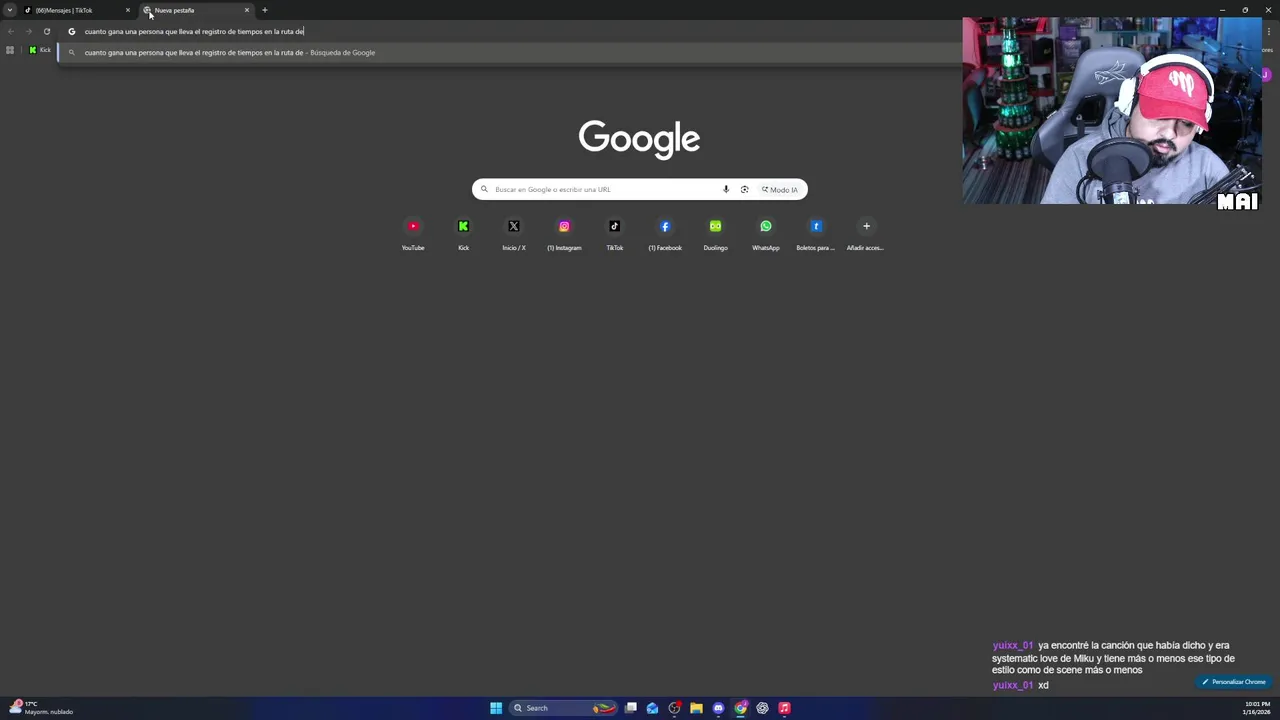The image size is (1280, 720).
Task: Click the Modo IA button
Action: [x=780, y=189]
